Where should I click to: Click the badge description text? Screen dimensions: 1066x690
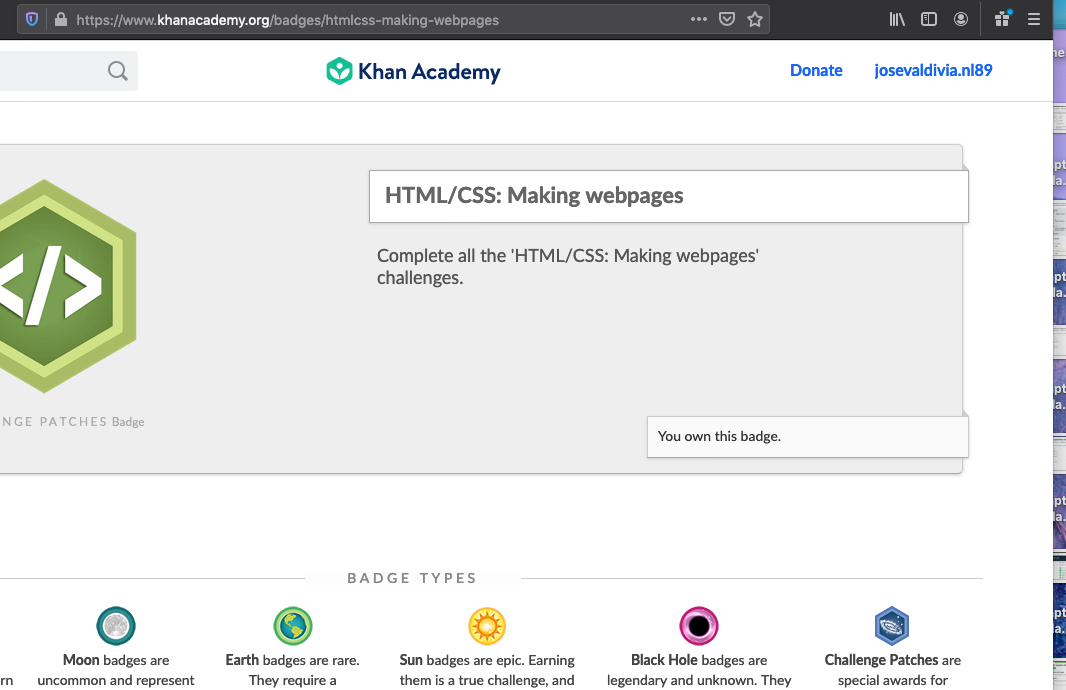click(568, 266)
